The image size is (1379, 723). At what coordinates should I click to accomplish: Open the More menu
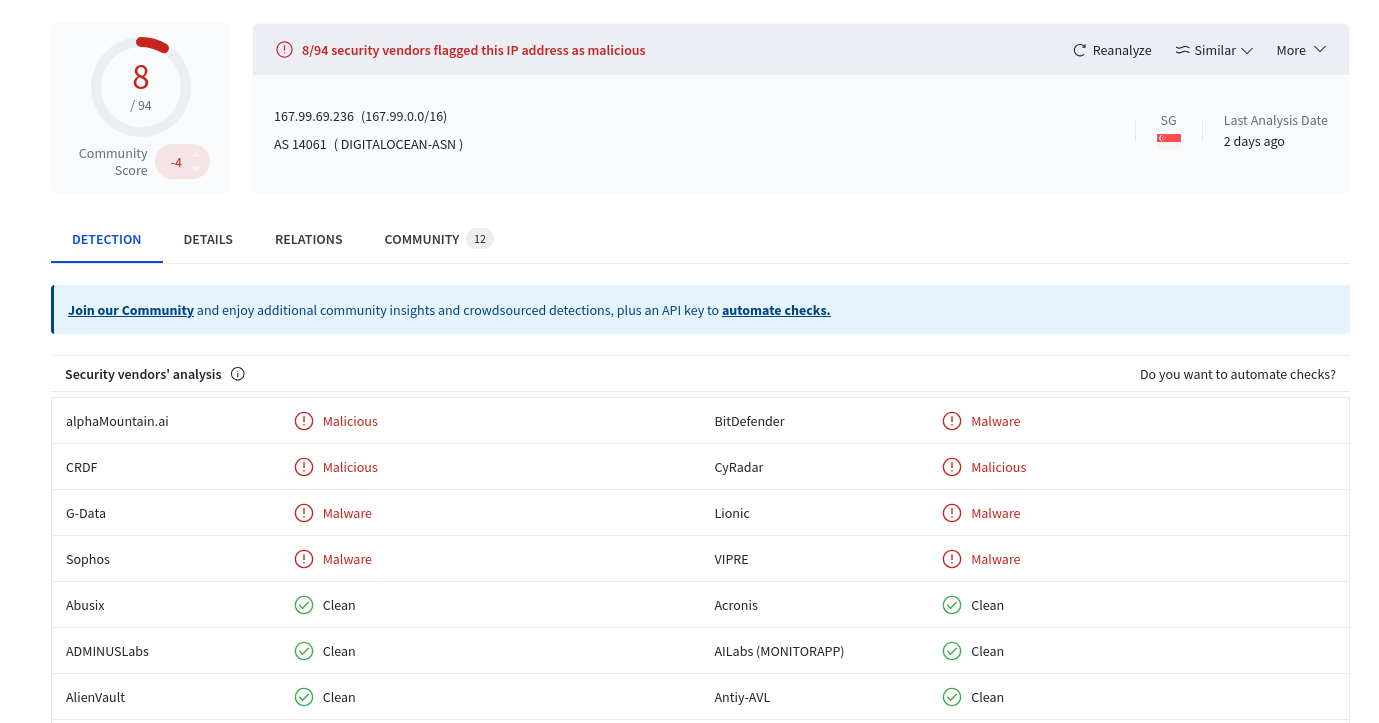1301,49
